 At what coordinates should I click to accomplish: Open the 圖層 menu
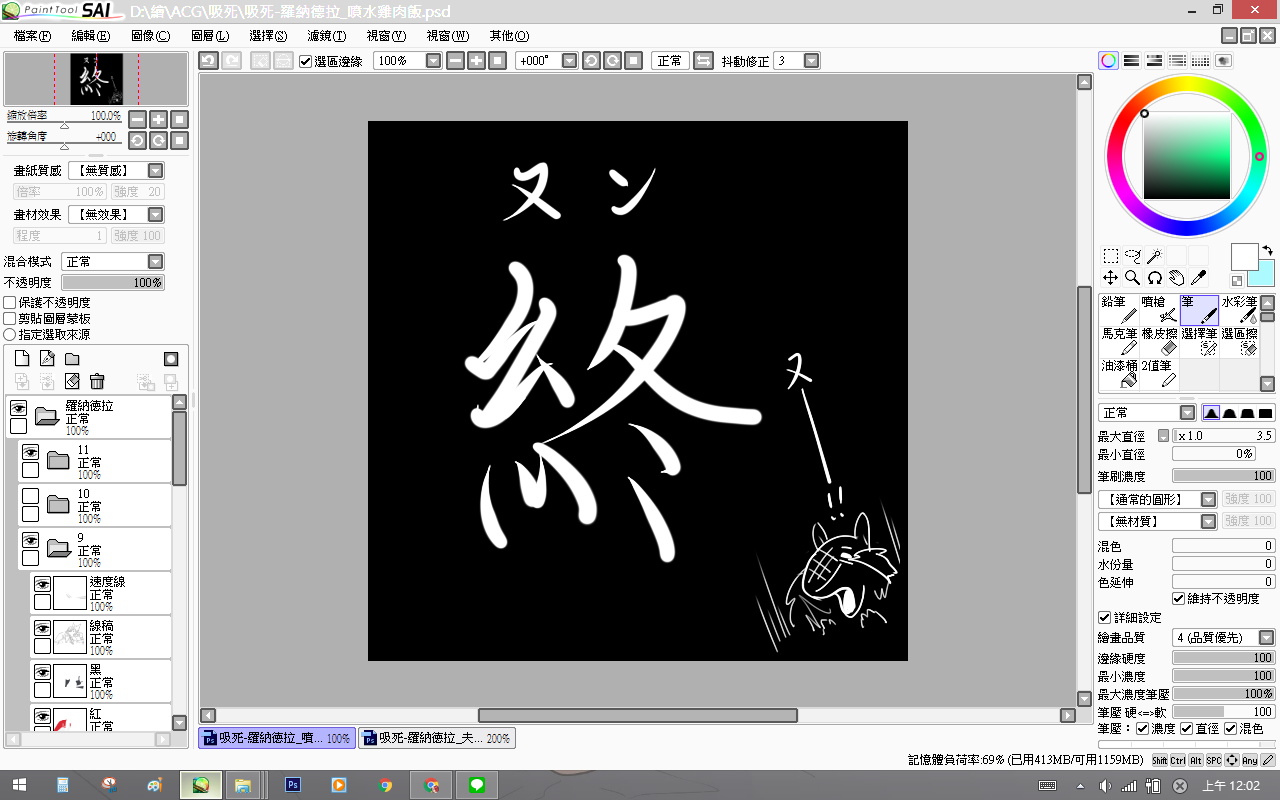click(x=209, y=36)
